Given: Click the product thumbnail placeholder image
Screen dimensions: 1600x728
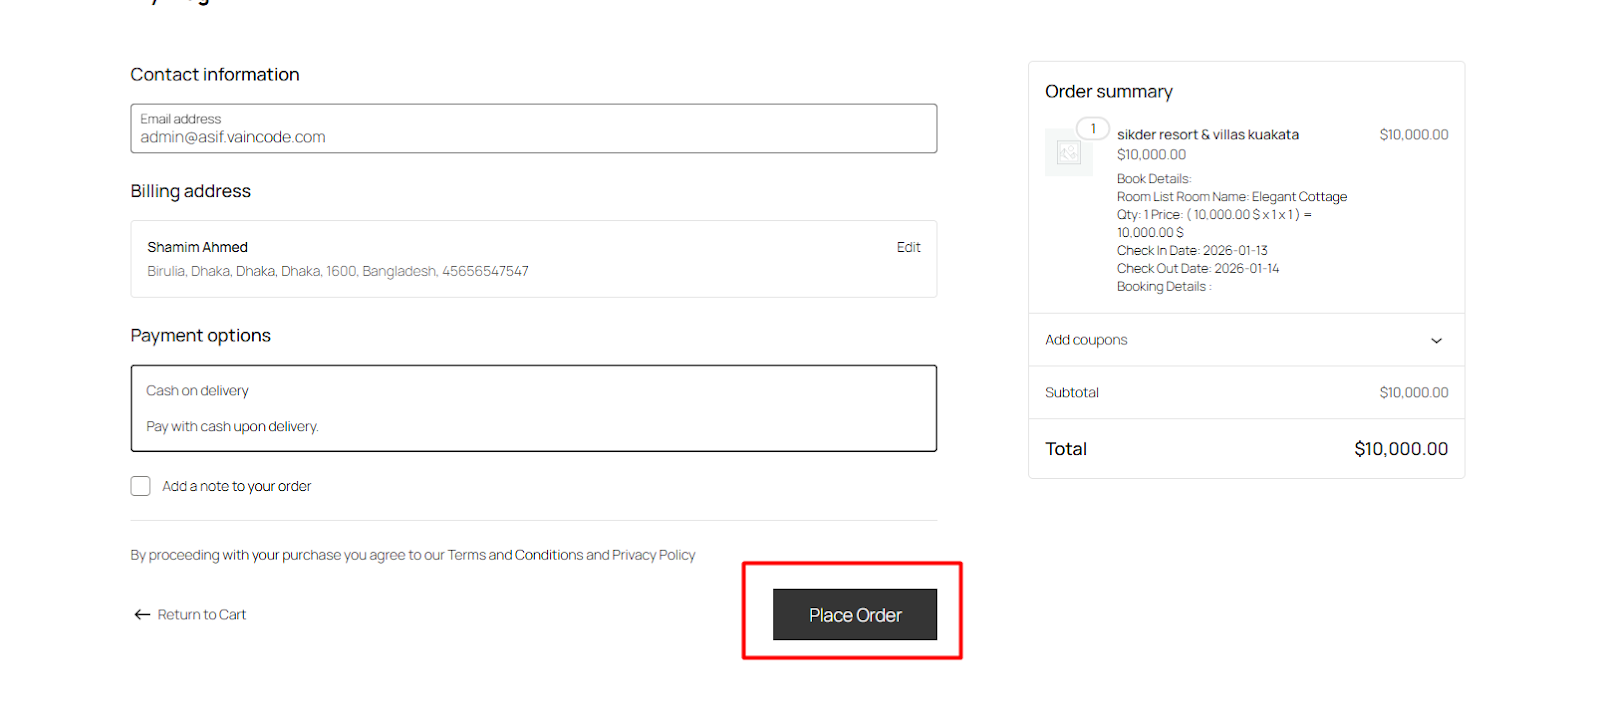Looking at the screenshot, I should point(1068,153).
